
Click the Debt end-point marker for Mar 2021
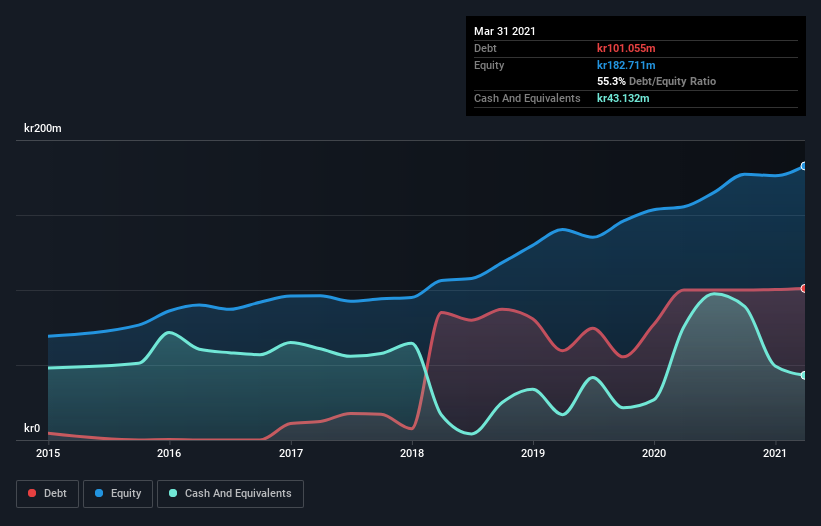click(804, 288)
